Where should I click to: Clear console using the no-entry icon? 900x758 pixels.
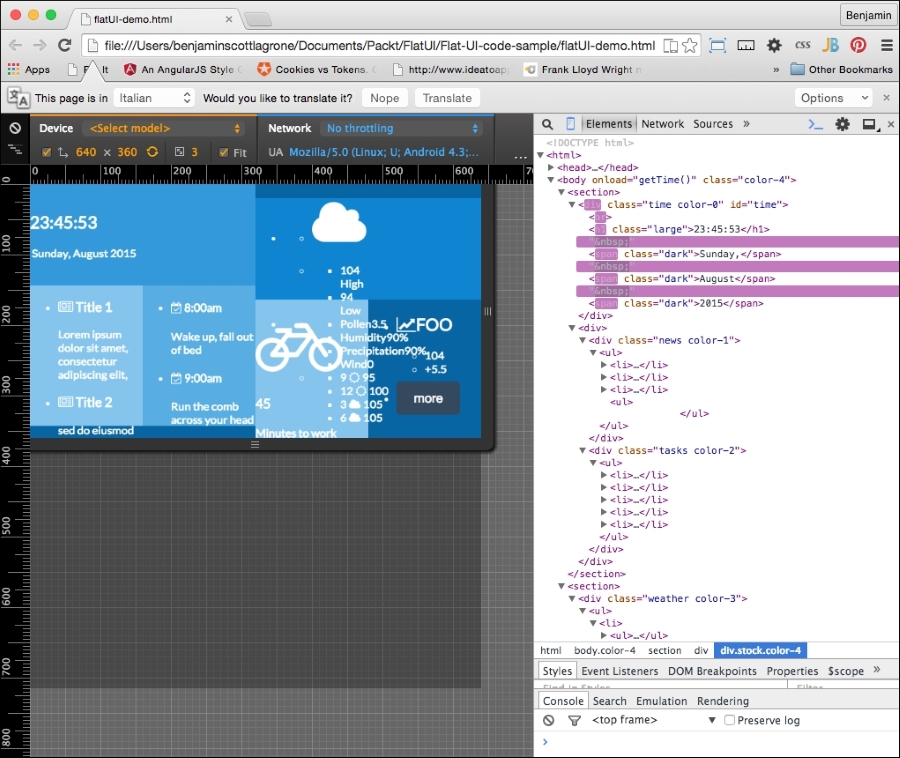pyautogui.click(x=548, y=719)
